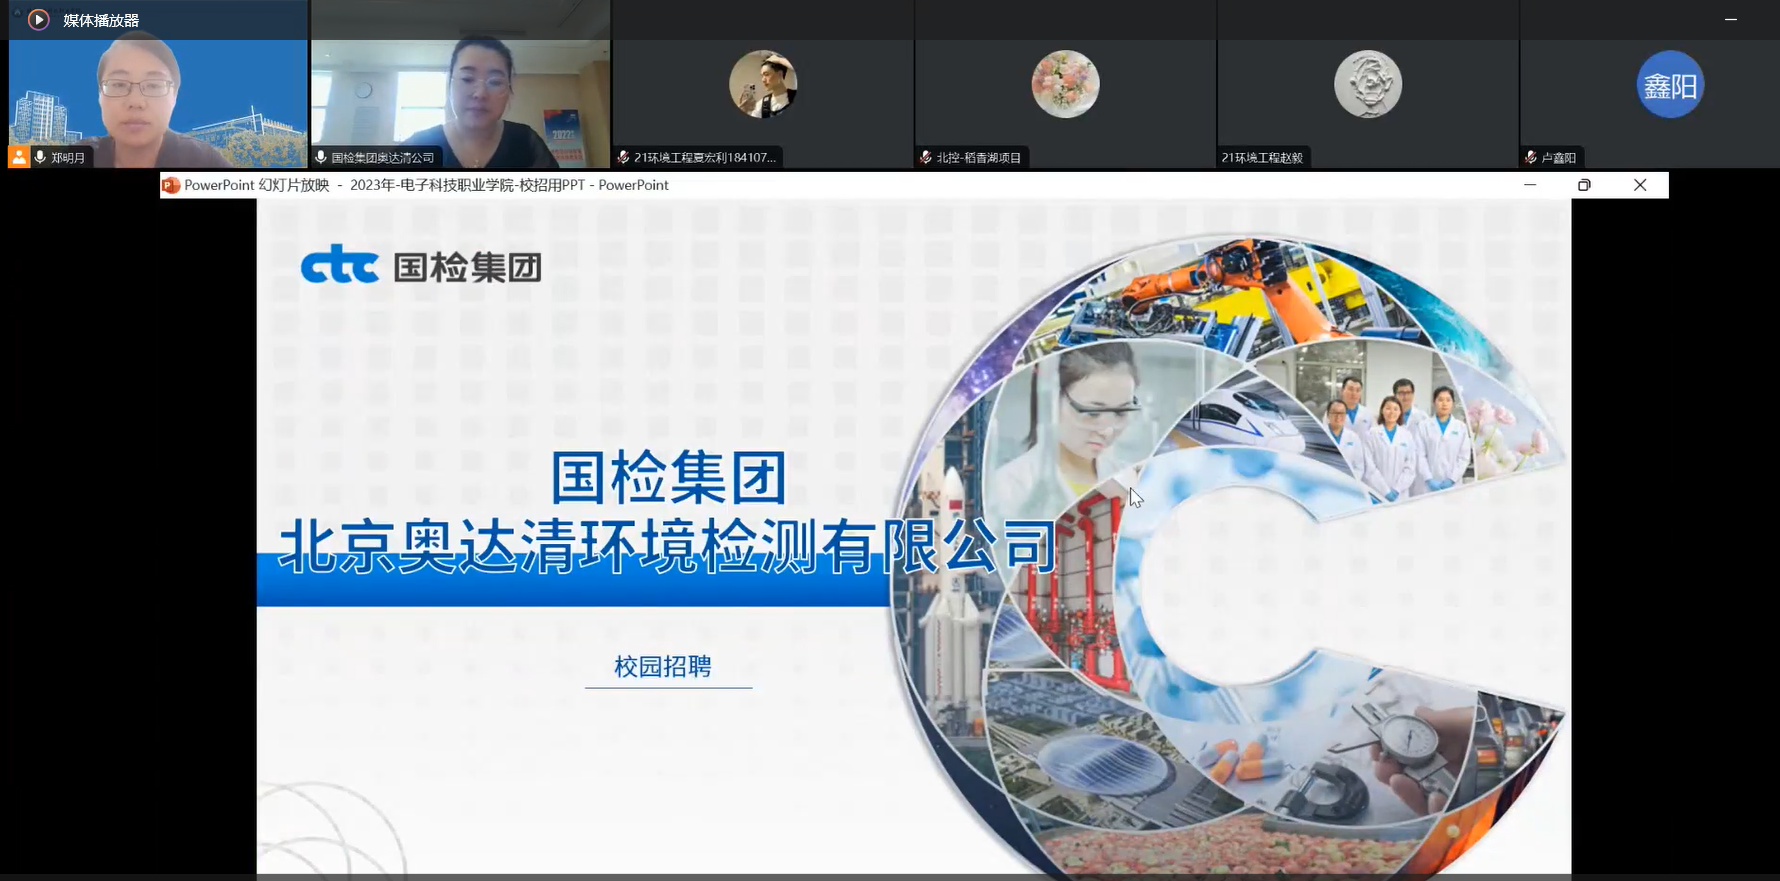
Task: Click the orange host icon beside 郑明月
Action: point(19,157)
